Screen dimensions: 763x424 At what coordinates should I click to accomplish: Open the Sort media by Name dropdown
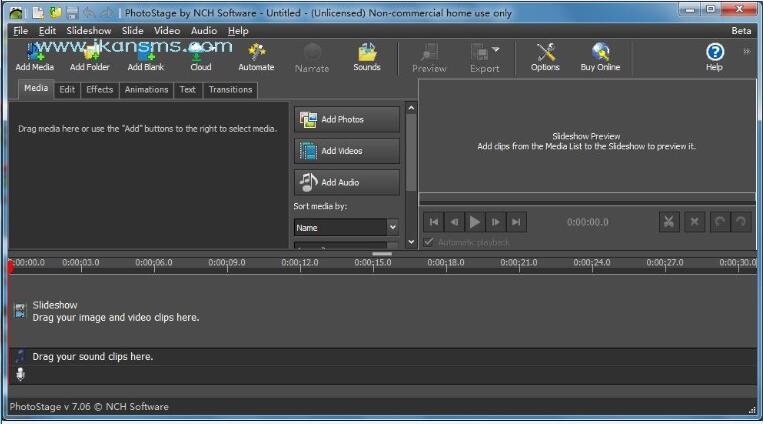[346, 227]
